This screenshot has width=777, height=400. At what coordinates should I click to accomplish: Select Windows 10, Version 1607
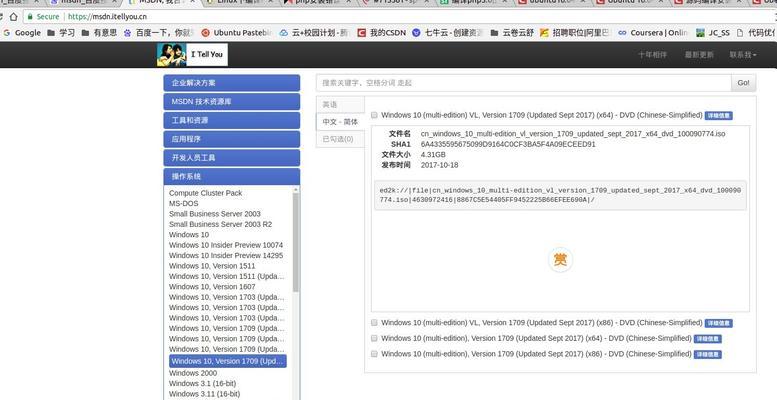(212, 286)
